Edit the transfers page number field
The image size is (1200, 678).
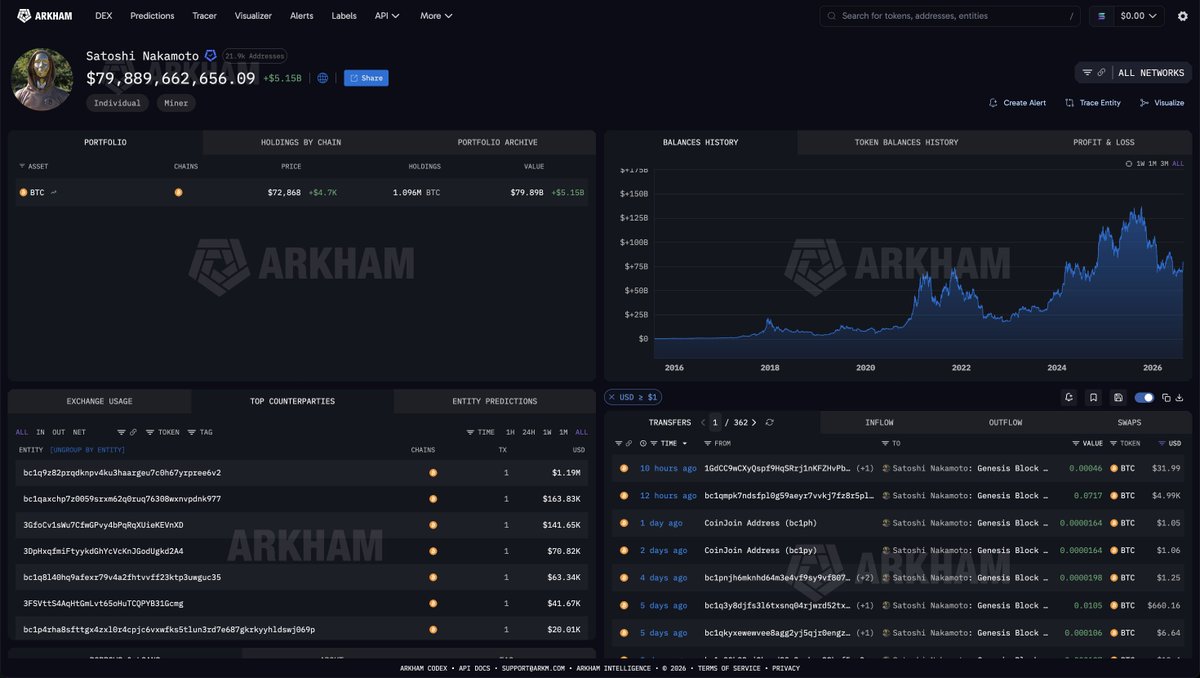click(x=715, y=423)
